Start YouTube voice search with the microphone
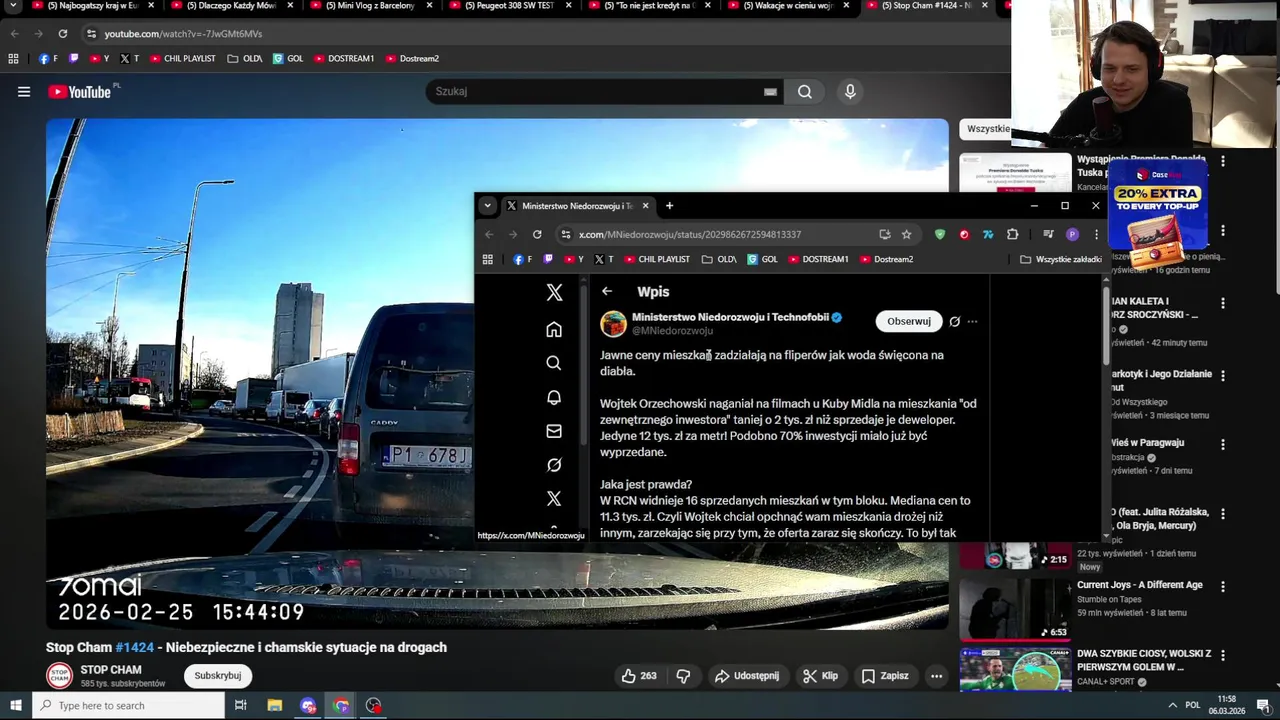 click(x=850, y=92)
